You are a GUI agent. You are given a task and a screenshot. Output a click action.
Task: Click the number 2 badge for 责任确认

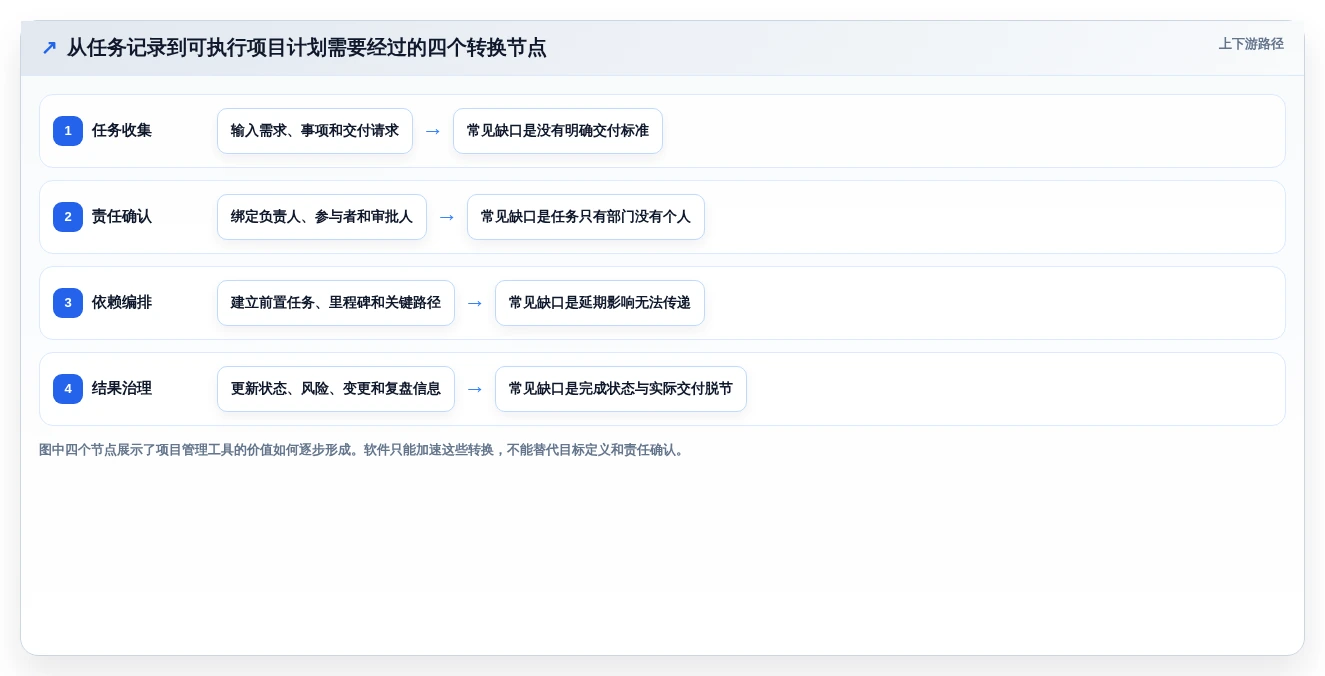pos(68,217)
